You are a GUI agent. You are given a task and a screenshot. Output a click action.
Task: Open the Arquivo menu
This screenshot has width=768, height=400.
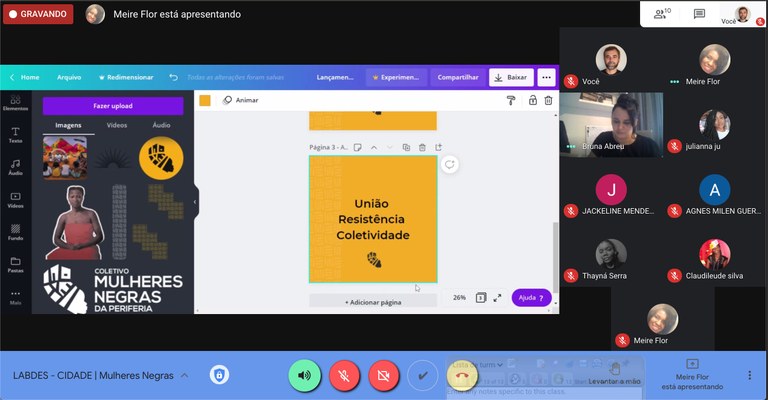[69, 77]
